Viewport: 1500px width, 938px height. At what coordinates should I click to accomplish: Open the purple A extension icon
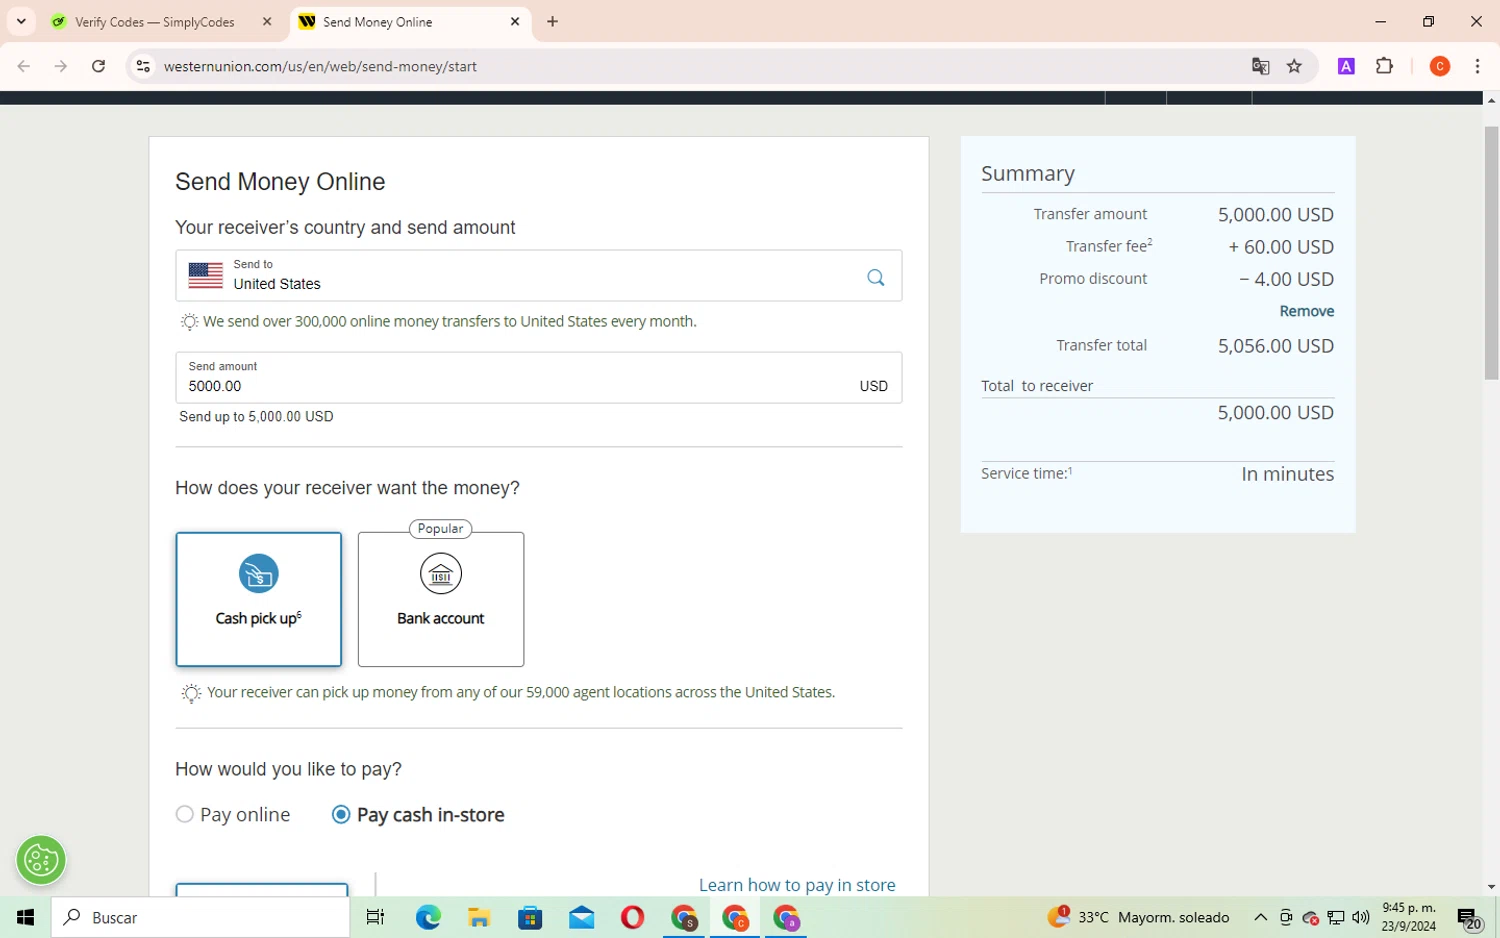[x=1346, y=66]
